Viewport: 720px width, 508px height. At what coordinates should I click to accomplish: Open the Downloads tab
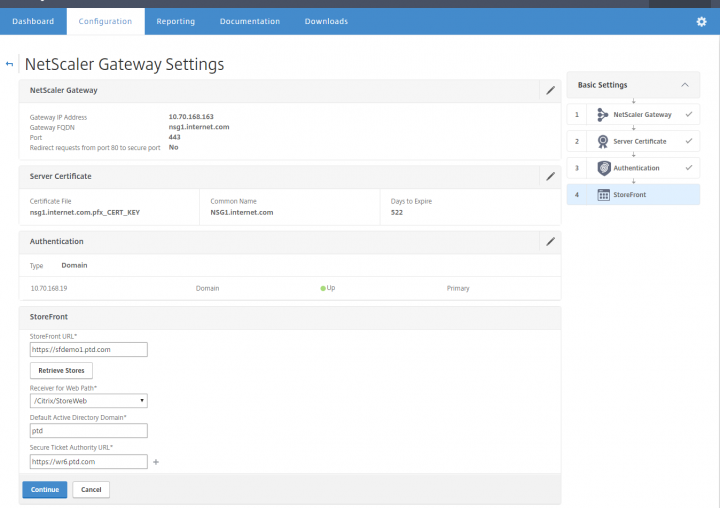(326, 21)
